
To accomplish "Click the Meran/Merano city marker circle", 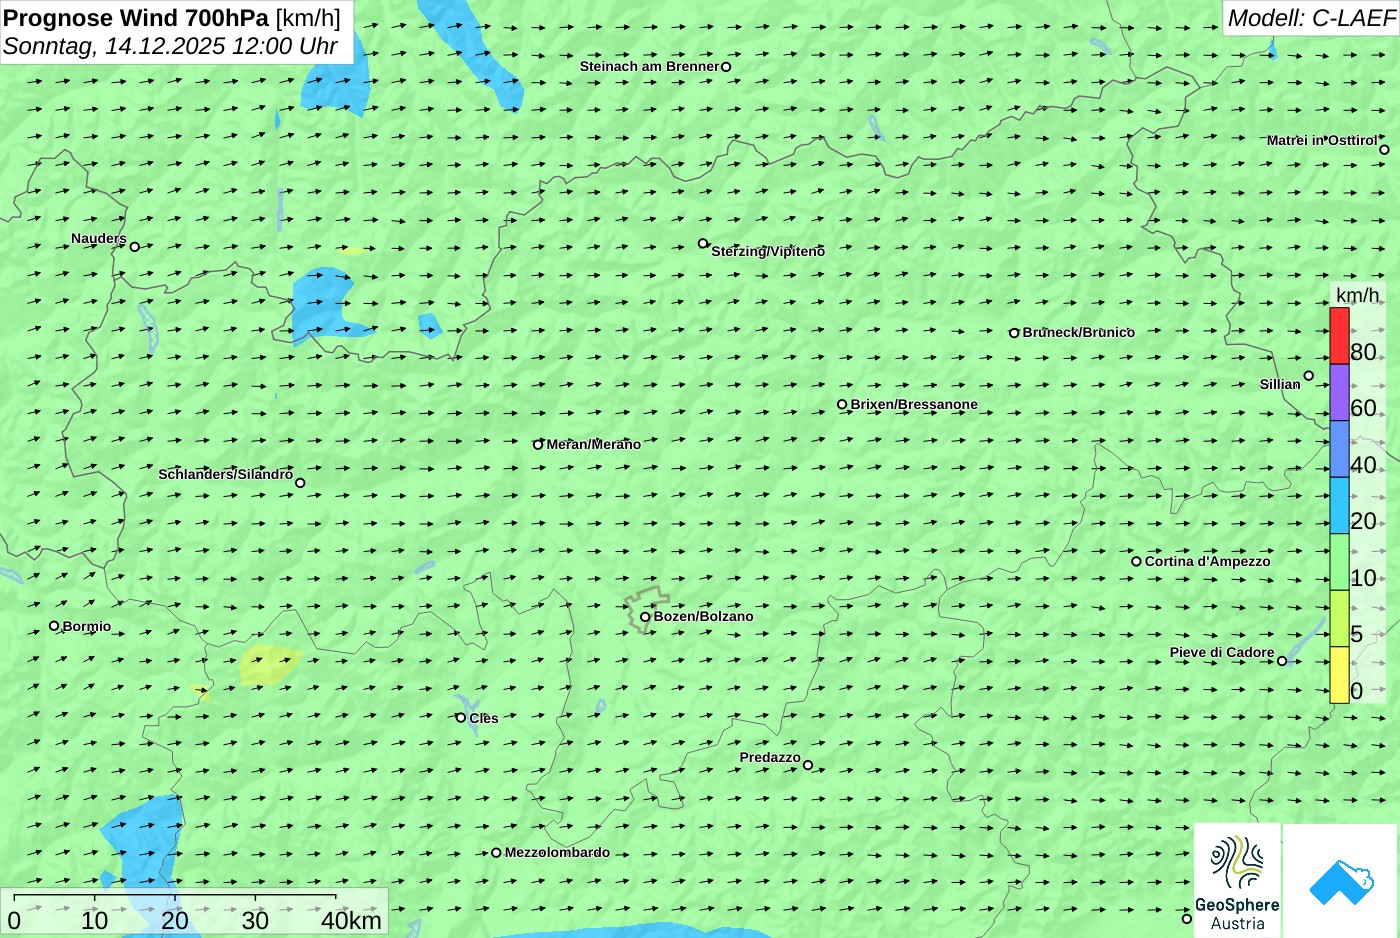I will (x=538, y=444).
